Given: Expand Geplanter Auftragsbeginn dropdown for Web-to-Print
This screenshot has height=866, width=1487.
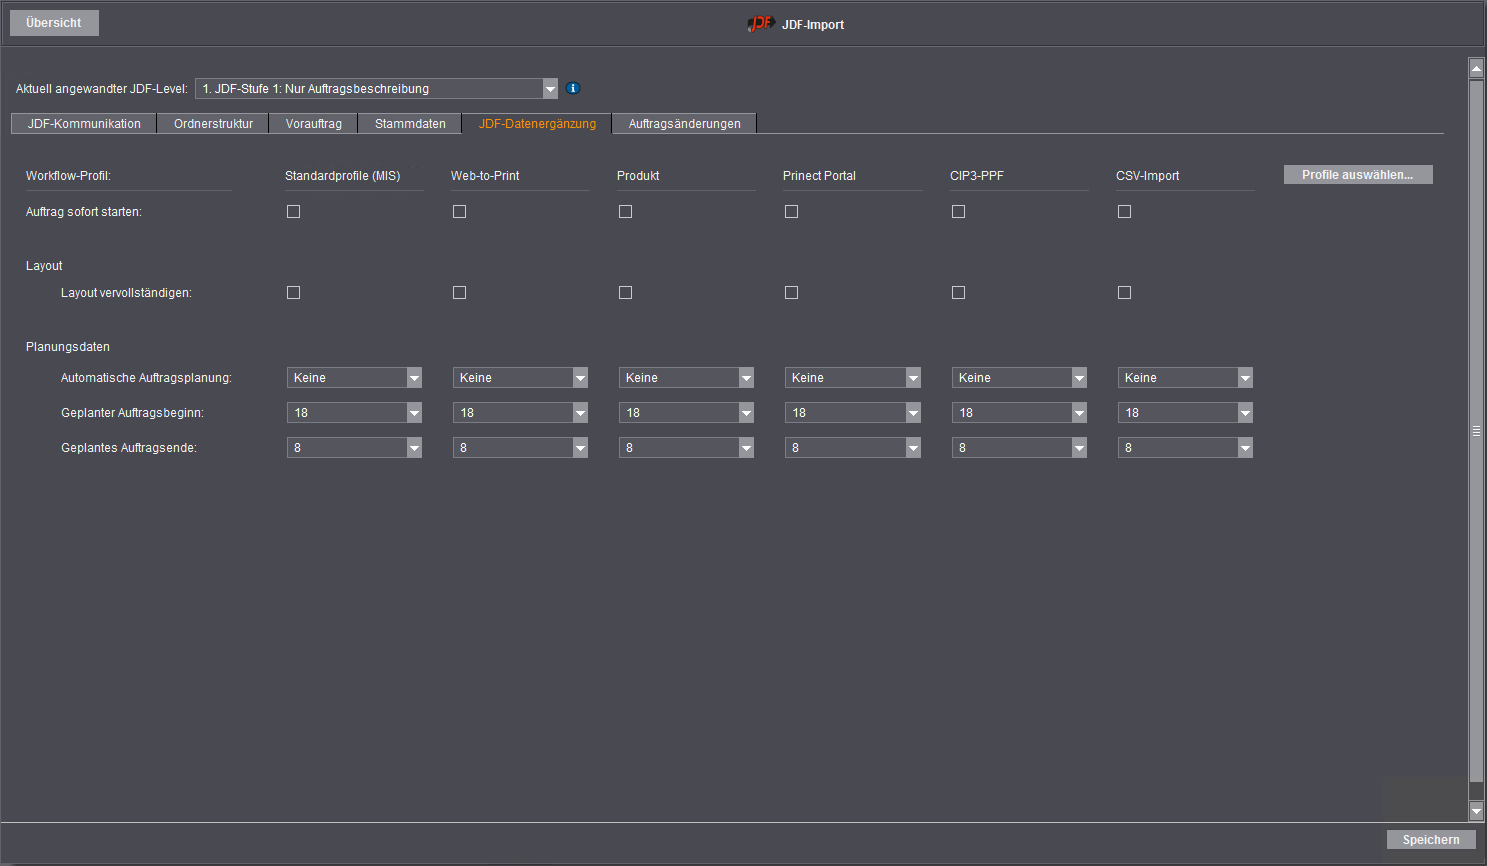Looking at the screenshot, I should [x=520, y=412].
